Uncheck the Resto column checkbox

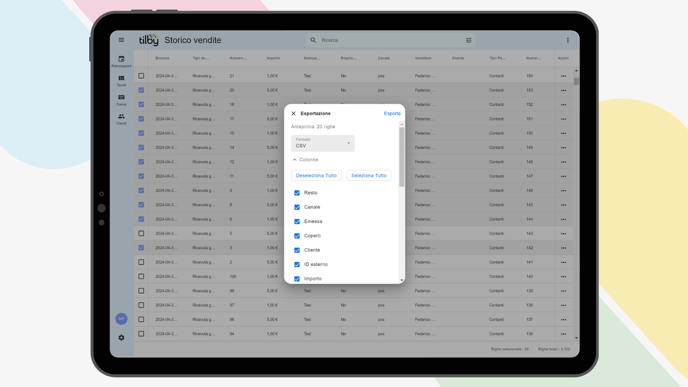(x=297, y=193)
